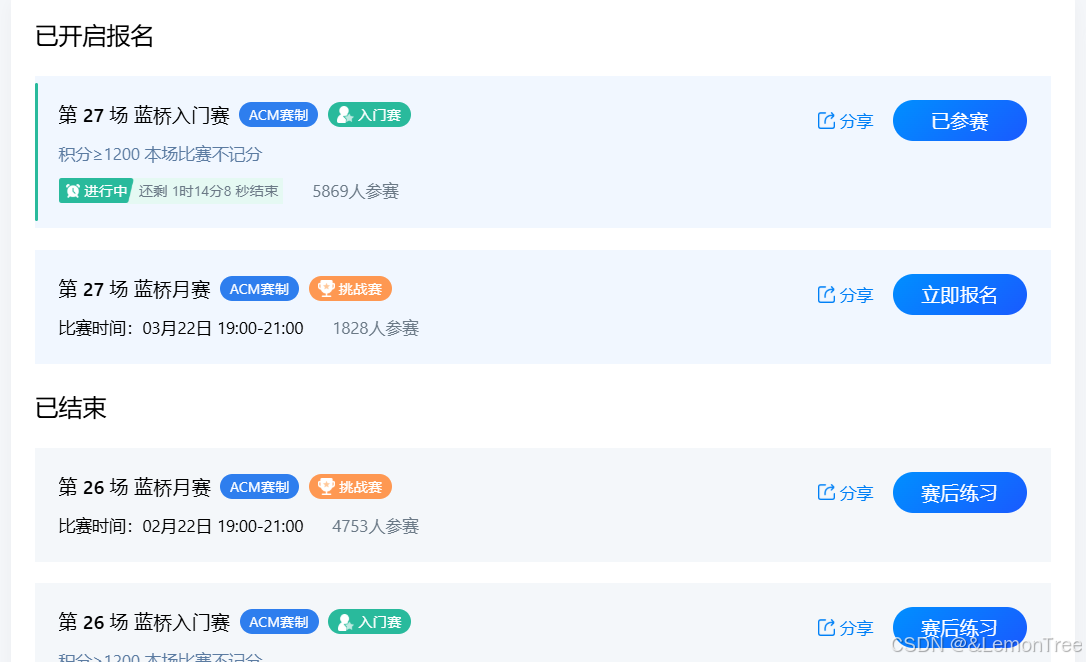Click ACM赛制 tag on 第 26 场 蓝桥入门赛
Screen dimensions: 1086x662
(x=278, y=622)
